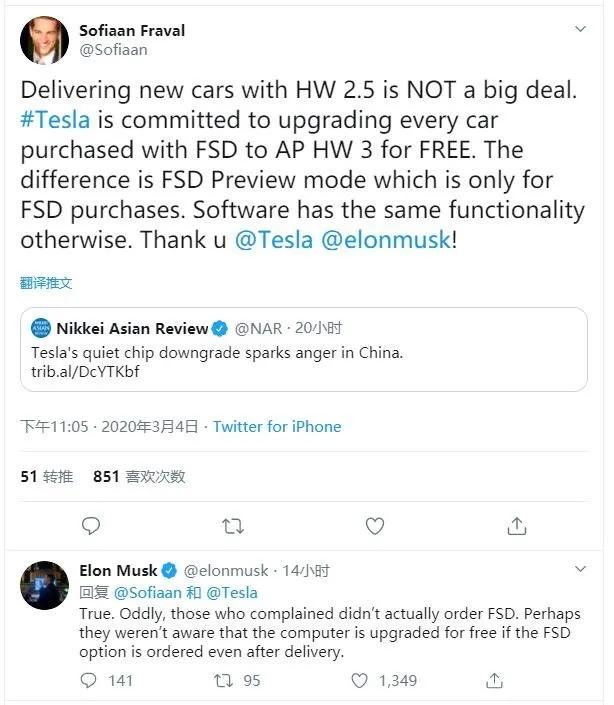Open Elon Musk's avatar thumbnail

click(x=44, y=582)
